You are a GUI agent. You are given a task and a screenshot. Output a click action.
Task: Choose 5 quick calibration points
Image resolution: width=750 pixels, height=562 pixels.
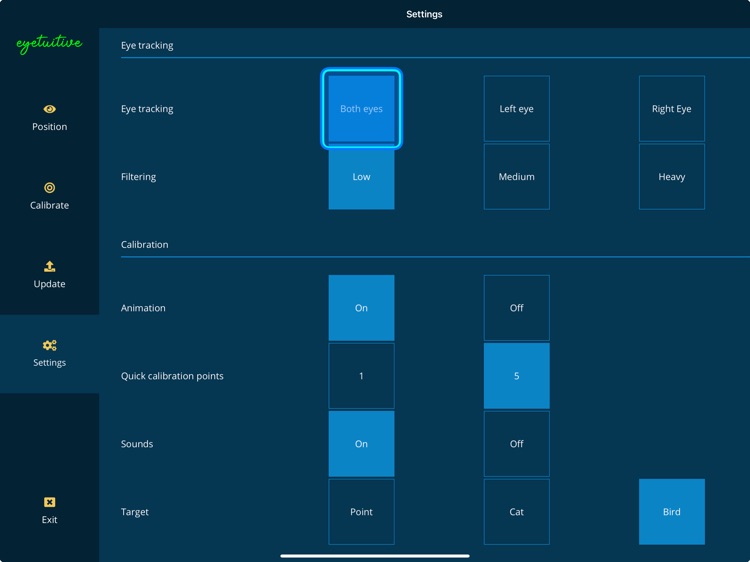517,375
